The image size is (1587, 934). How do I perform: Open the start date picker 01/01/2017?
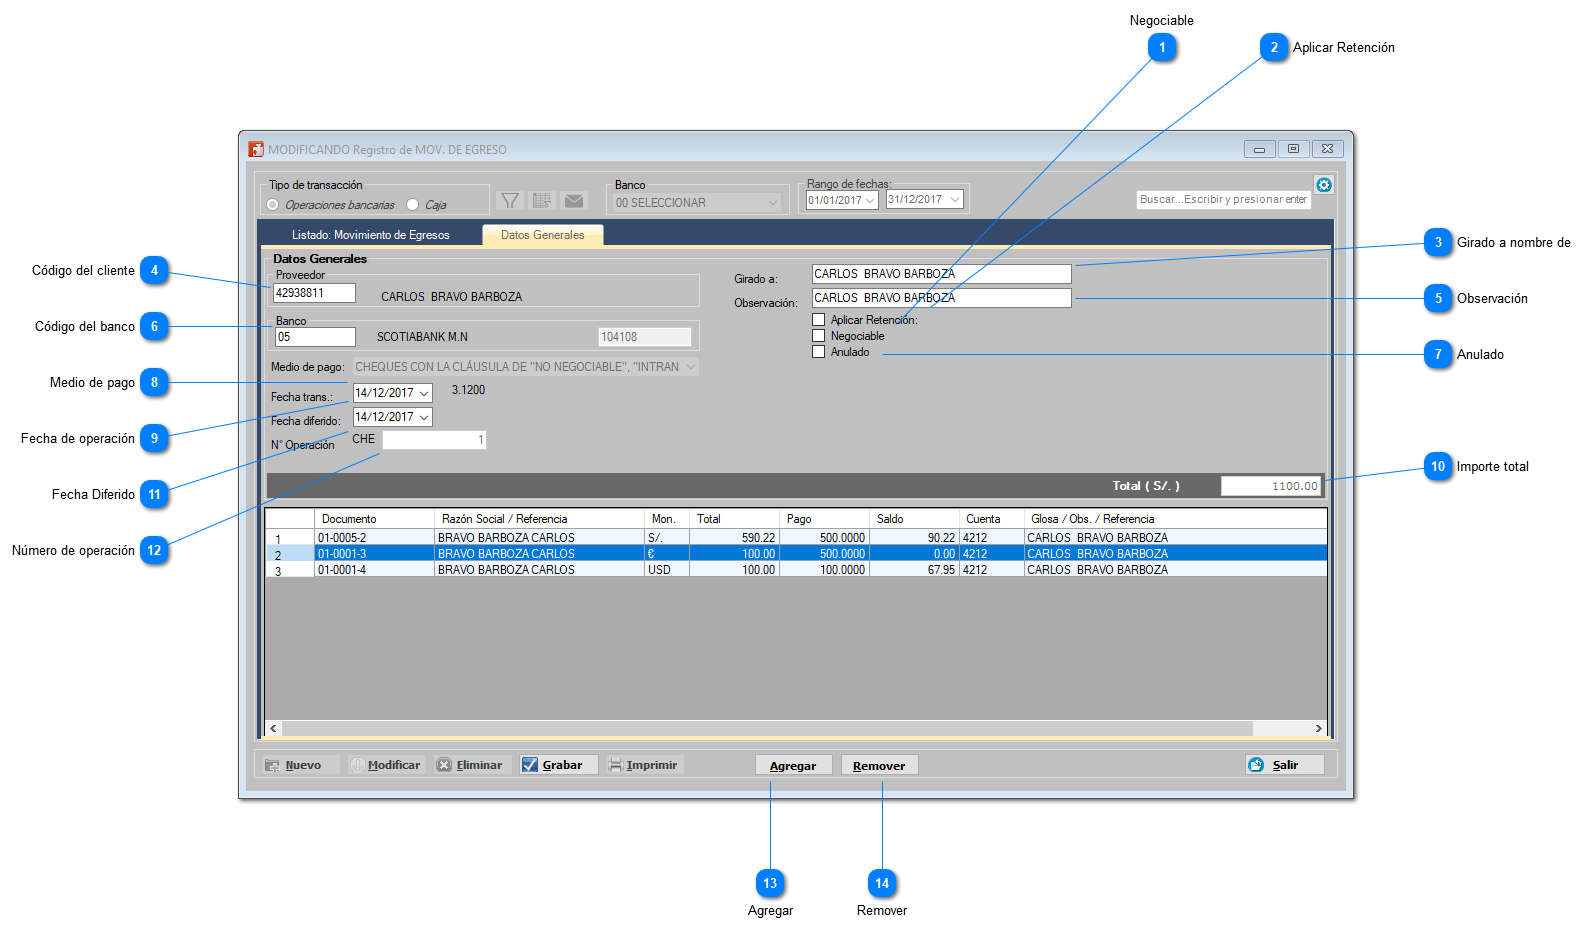(x=870, y=200)
